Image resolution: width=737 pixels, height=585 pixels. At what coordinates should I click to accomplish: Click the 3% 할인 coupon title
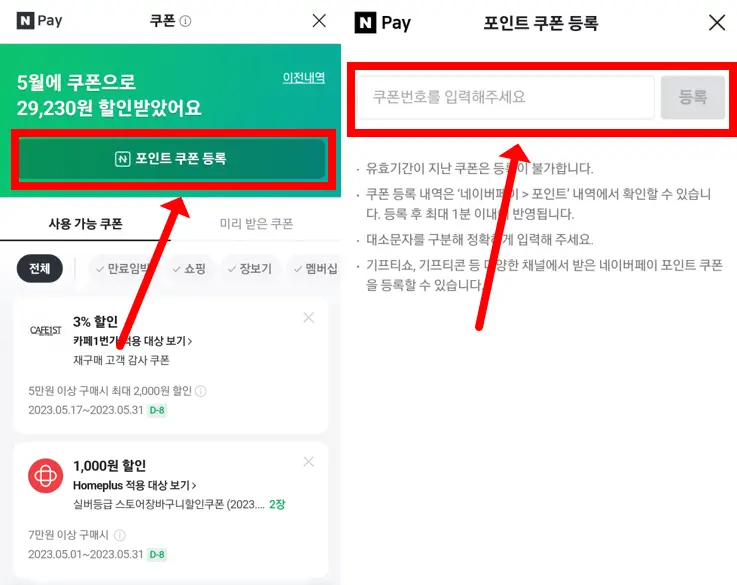pyautogui.click(x=95, y=321)
